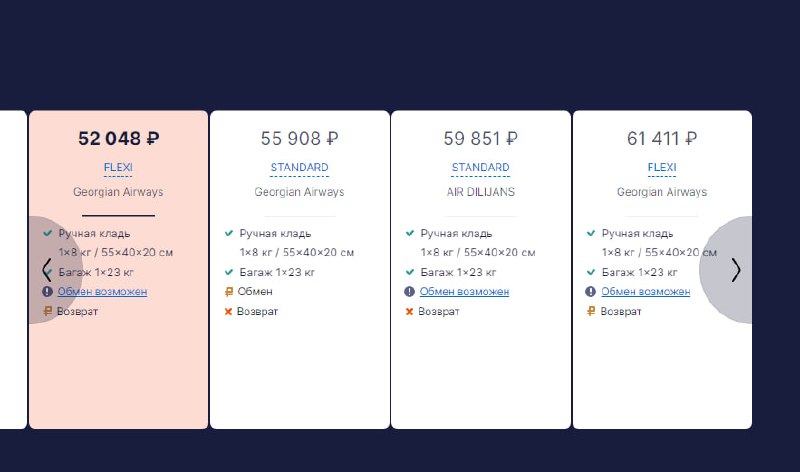Select the highlighted 52 048 ₽ fare
Screen dimensions: 800x472
pyautogui.click(x=118, y=269)
